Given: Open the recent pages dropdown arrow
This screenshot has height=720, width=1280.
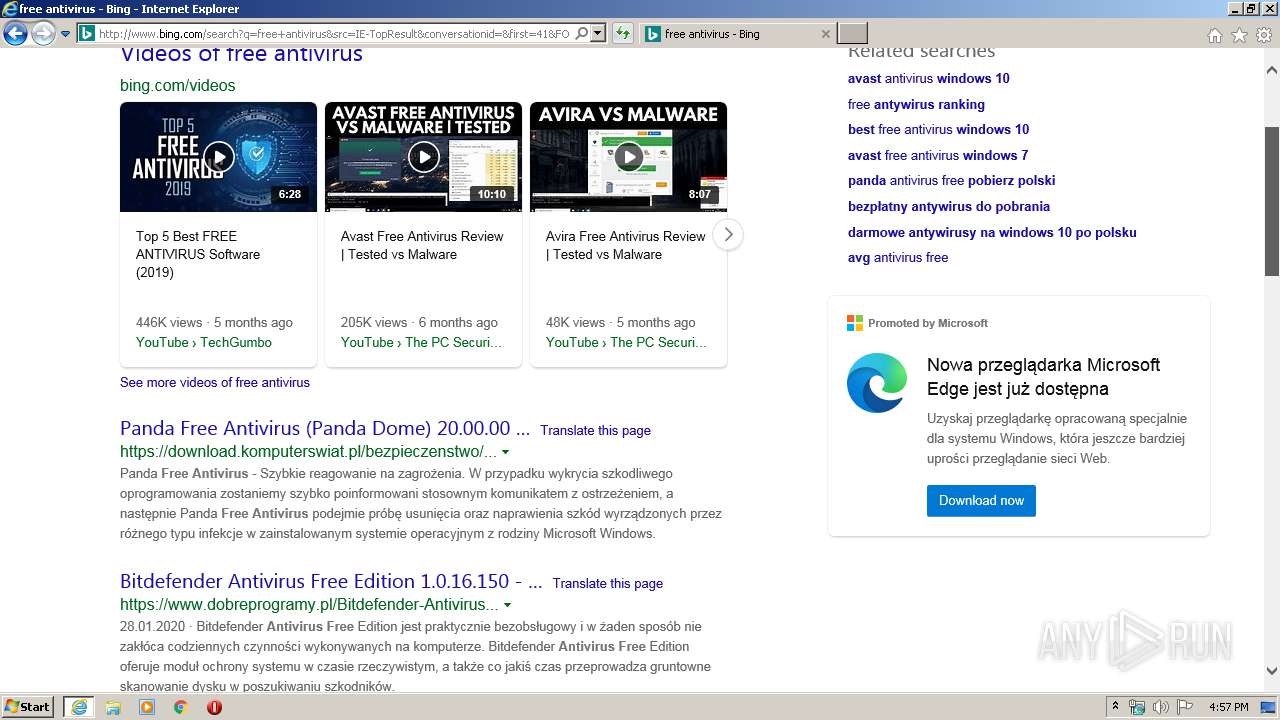Looking at the screenshot, I should (x=66, y=34).
